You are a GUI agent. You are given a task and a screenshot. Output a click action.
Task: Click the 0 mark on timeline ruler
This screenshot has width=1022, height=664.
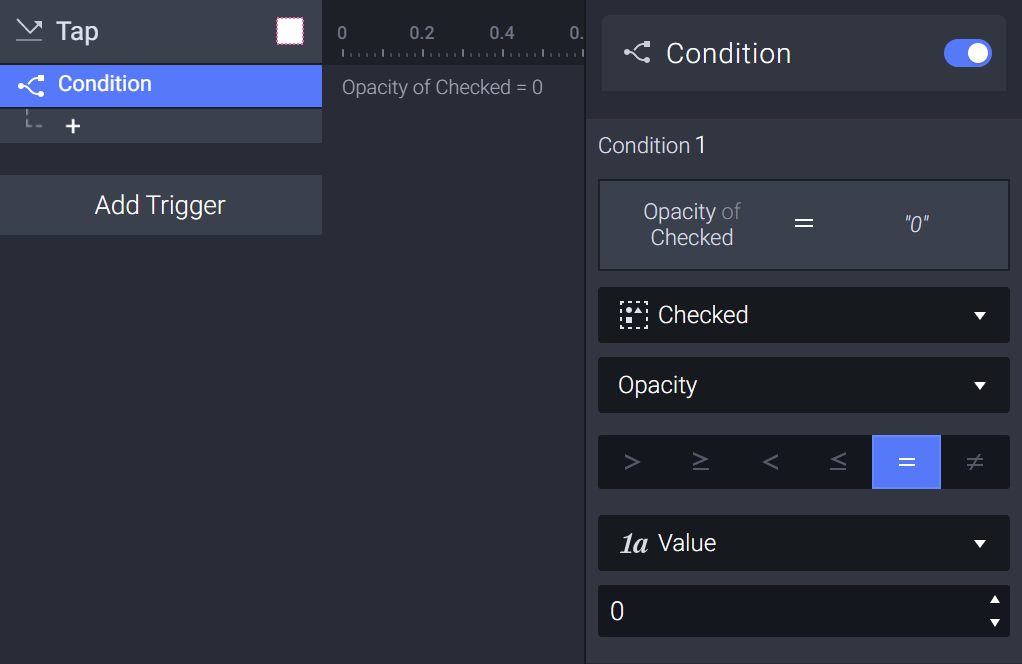tap(342, 33)
